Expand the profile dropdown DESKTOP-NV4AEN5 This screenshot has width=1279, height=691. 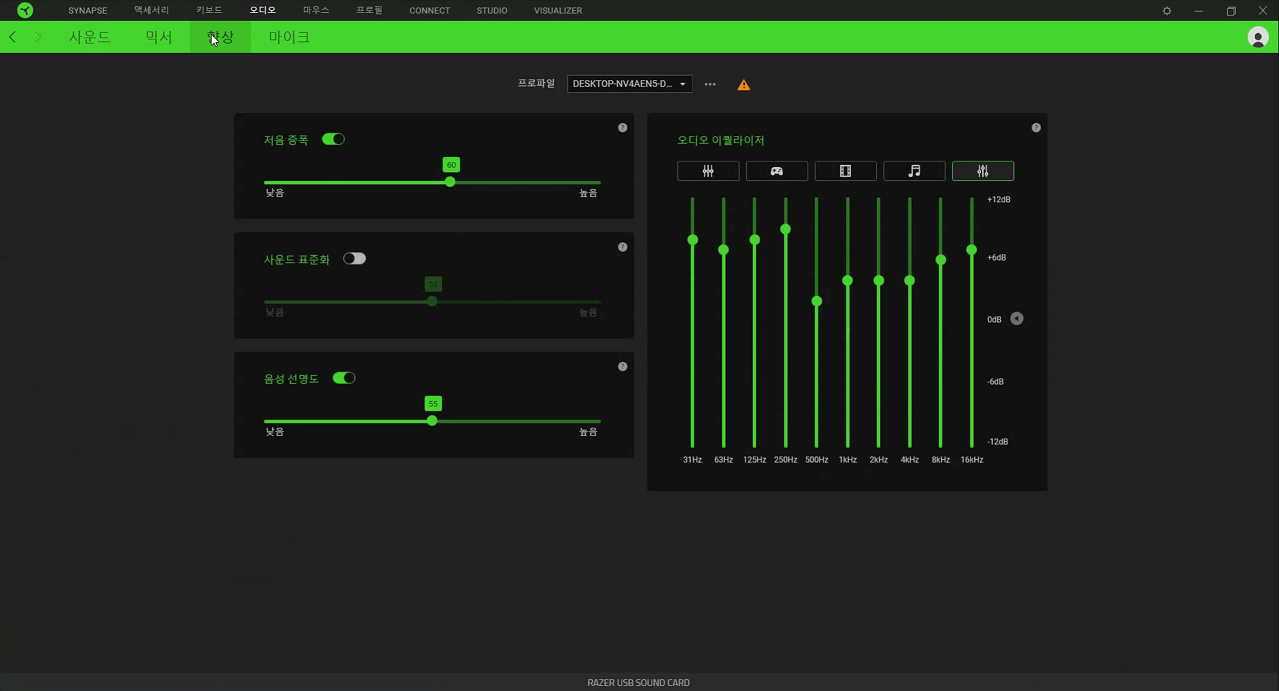(629, 84)
